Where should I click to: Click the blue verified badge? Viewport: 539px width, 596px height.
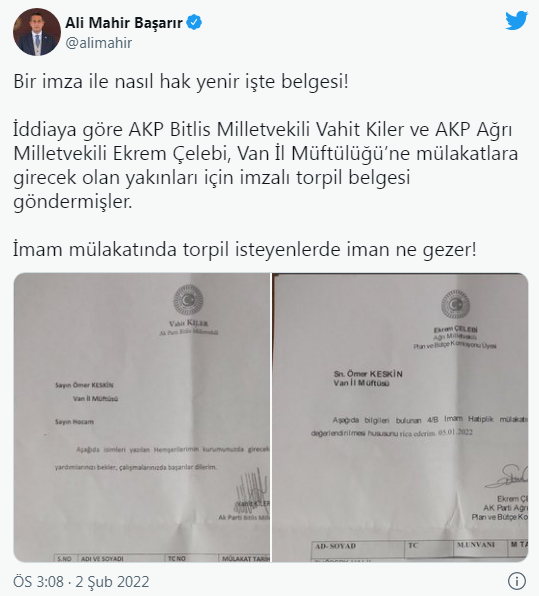[x=194, y=23]
